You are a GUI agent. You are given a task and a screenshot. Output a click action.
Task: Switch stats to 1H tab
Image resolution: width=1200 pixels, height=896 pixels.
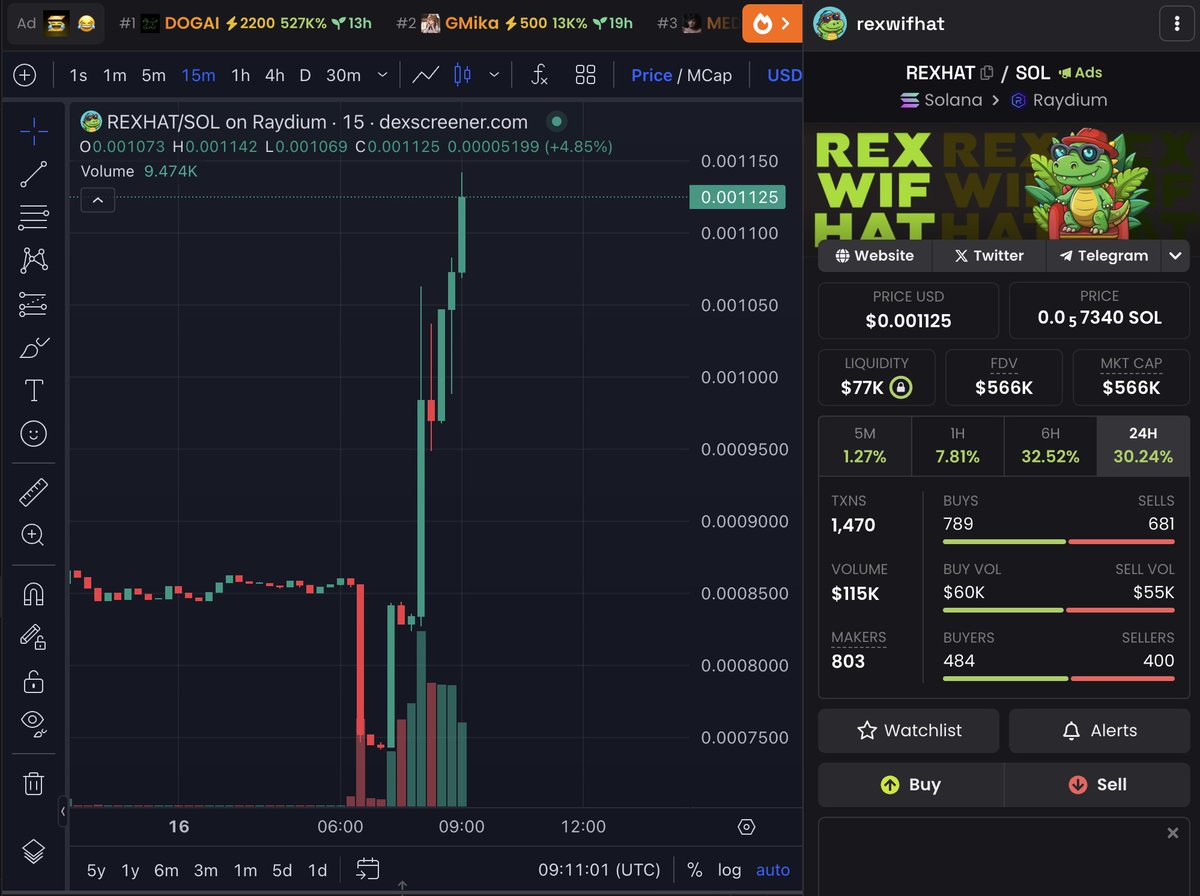click(x=957, y=445)
